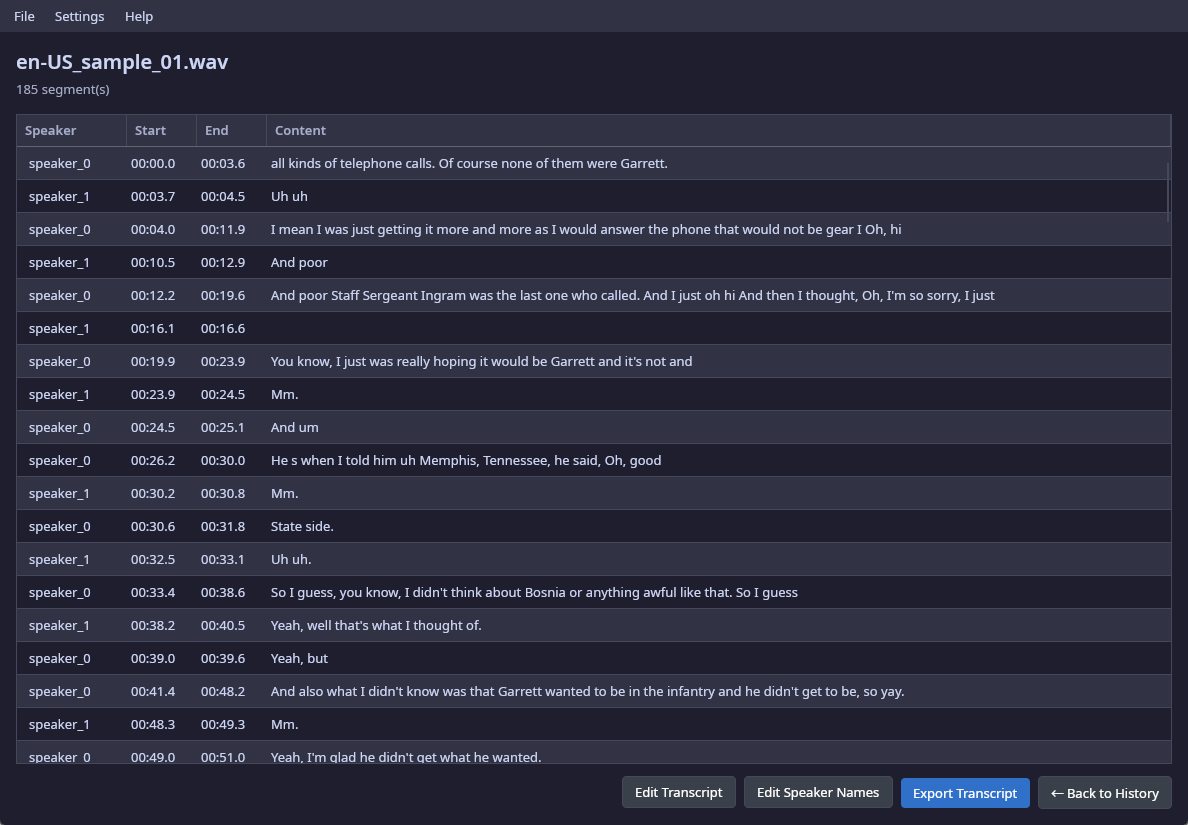The width and height of the screenshot is (1188, 825).
Task: Click speaker_0 cell in the 00:04.0 row
Action: (59, 230)
